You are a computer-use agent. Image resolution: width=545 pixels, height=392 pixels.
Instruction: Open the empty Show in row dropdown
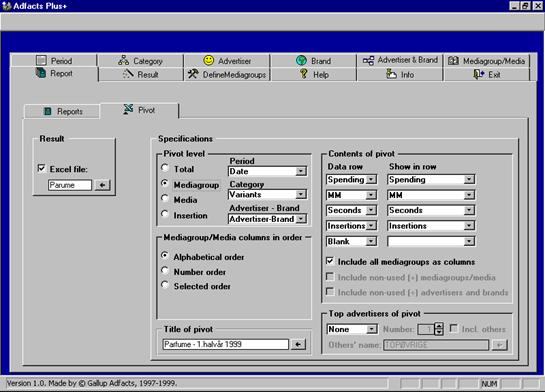coord(469,241)
